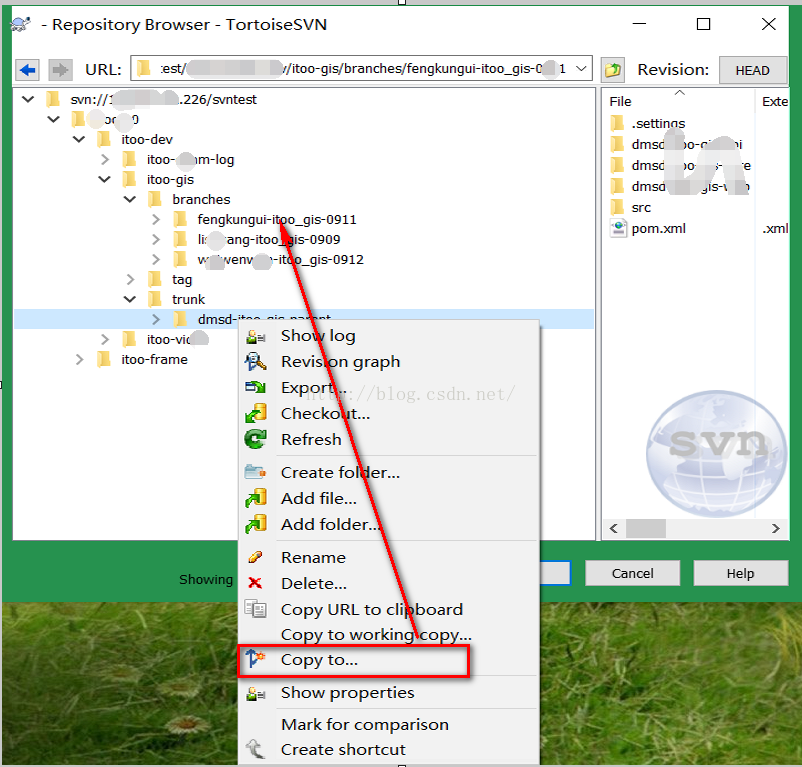Click the file list scroll left arrow
The image size is (802, 767).
(614, 528)
